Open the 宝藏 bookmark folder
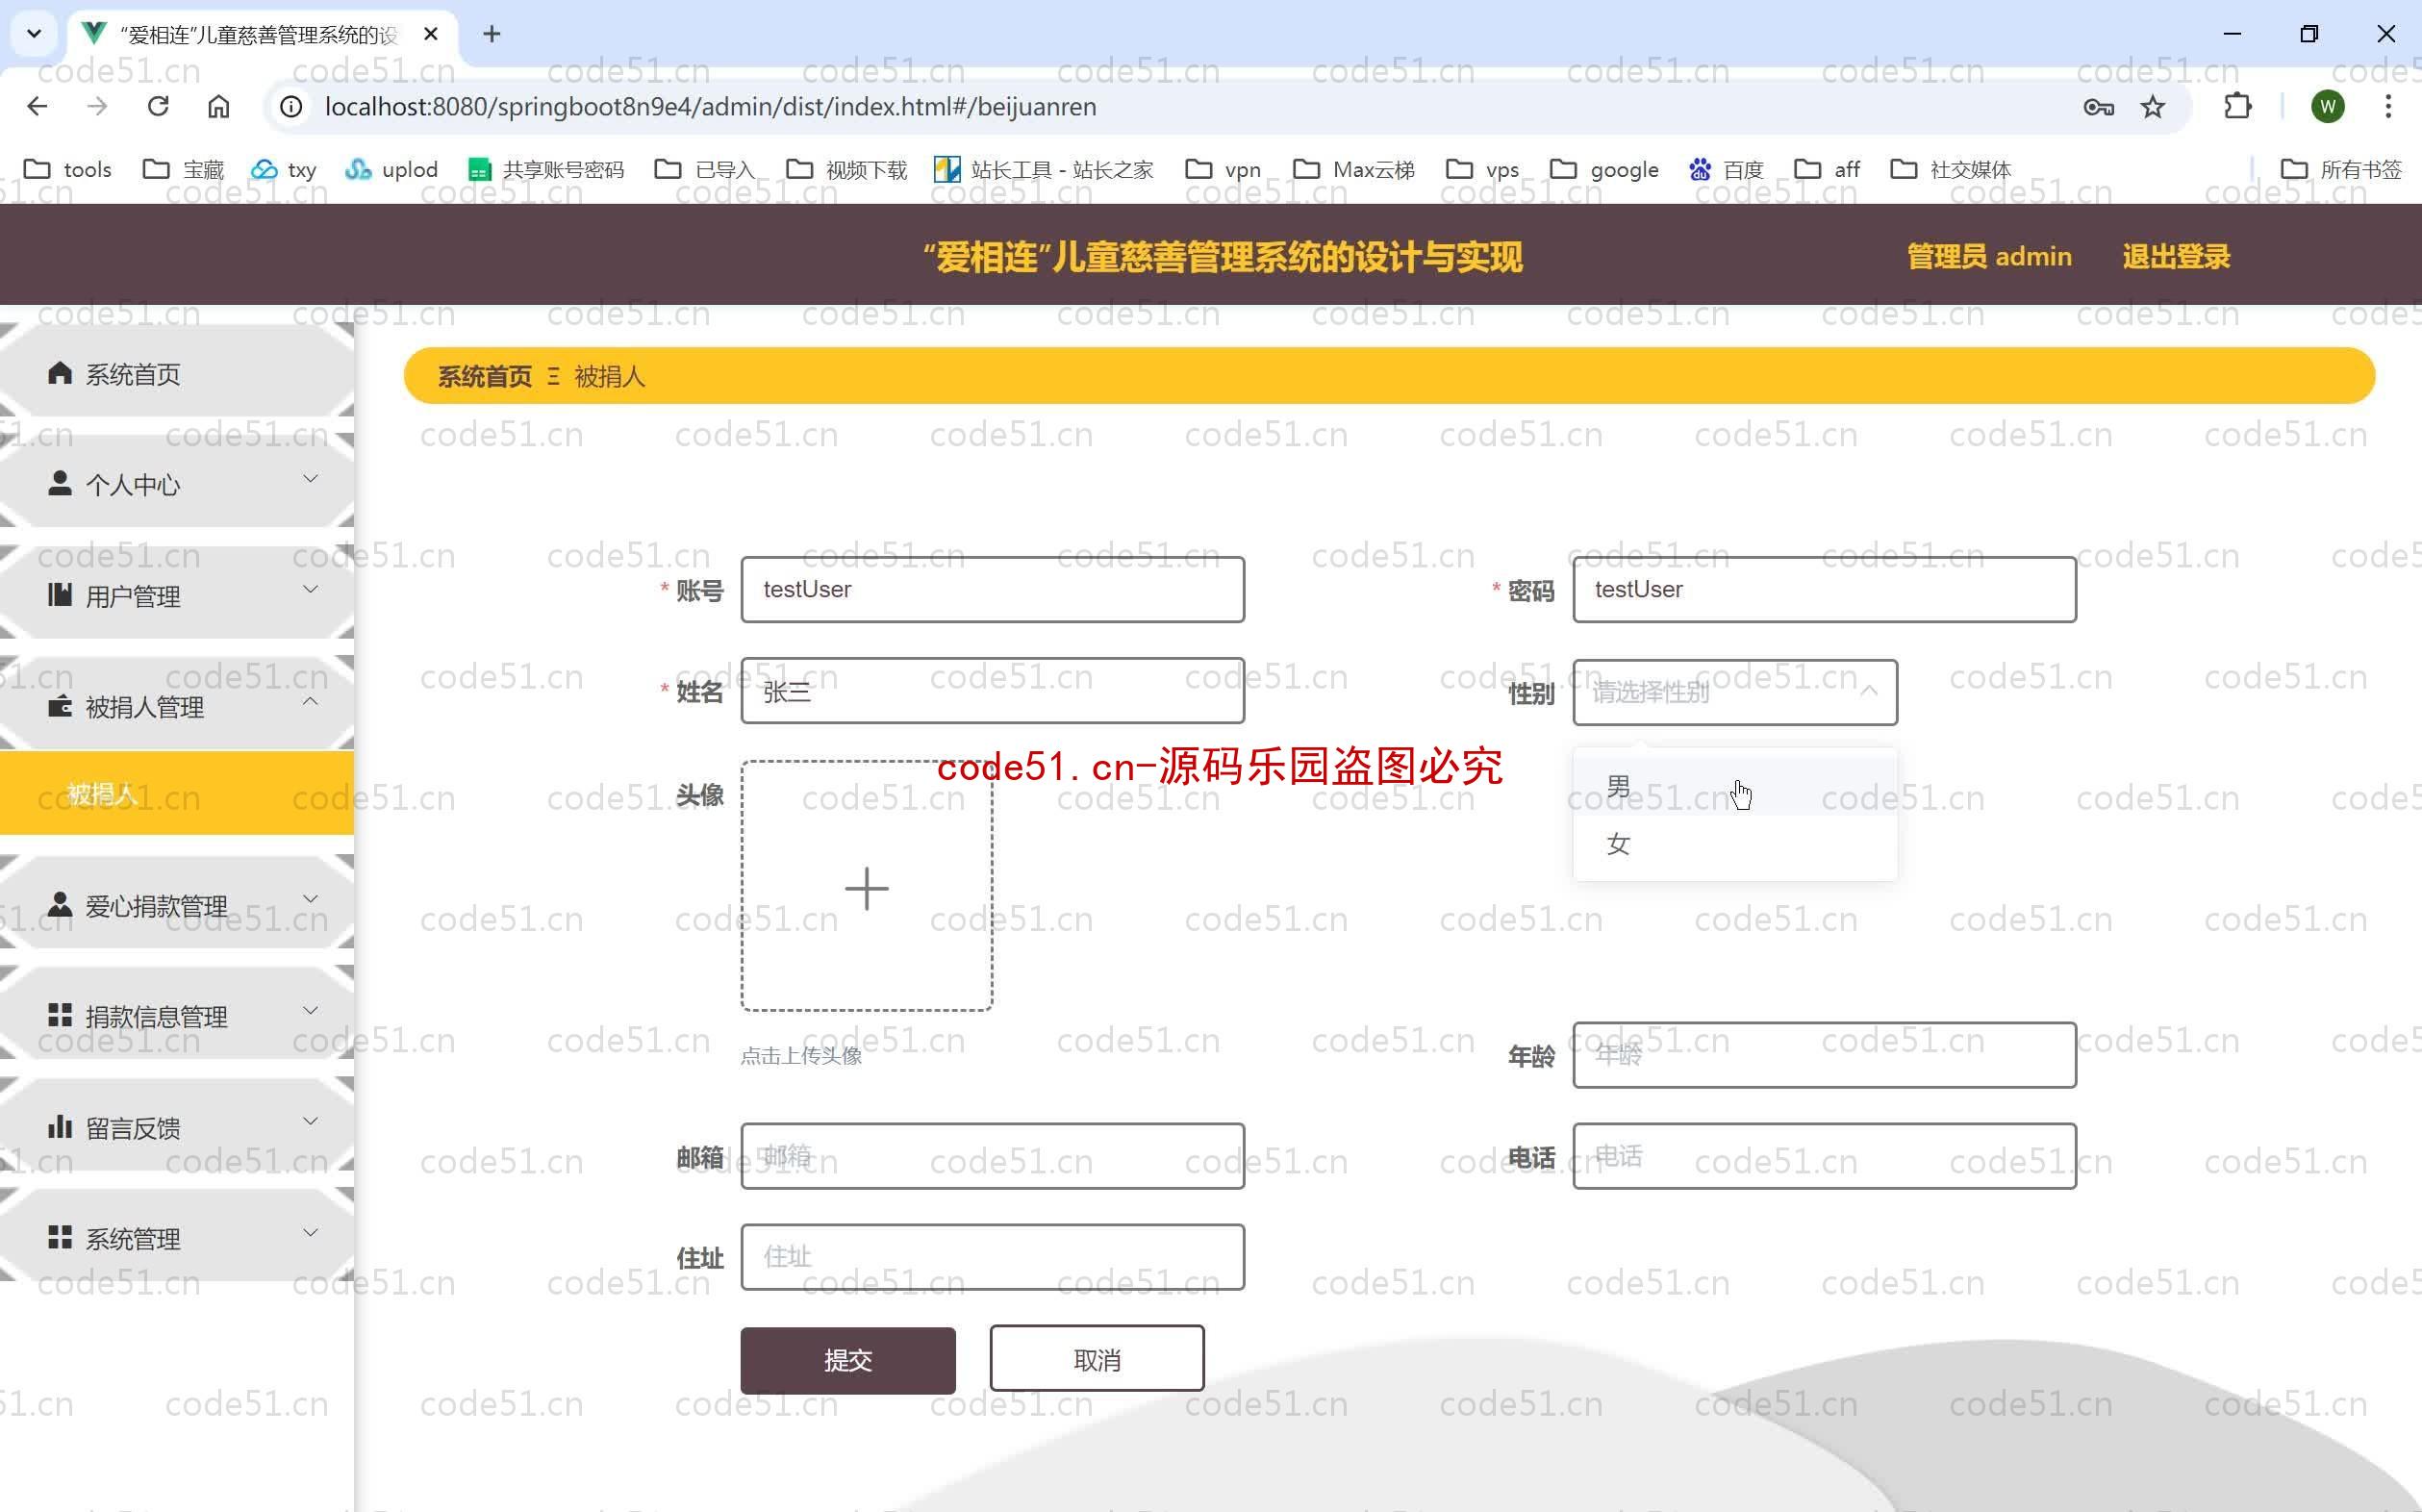This screenshot has height=1512, width=2422. coord(184,169)
